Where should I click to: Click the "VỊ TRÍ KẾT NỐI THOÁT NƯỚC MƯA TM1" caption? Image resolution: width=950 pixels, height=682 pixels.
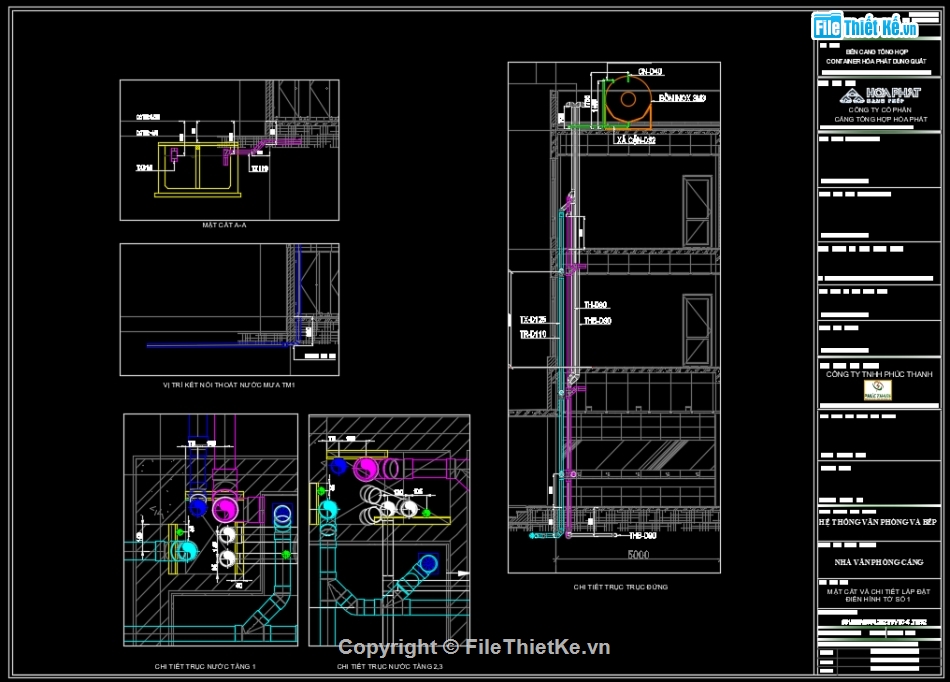pos(229,384)
